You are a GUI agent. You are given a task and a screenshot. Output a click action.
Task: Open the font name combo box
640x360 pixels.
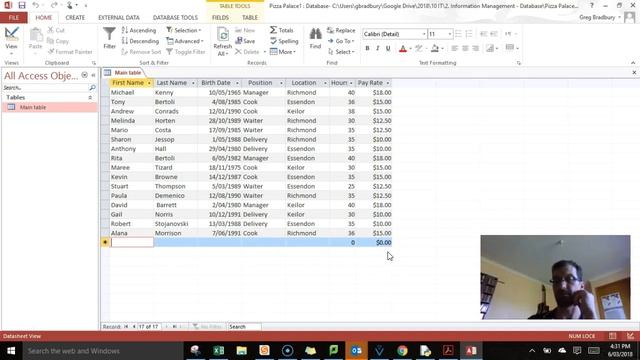tap(394, 34)
